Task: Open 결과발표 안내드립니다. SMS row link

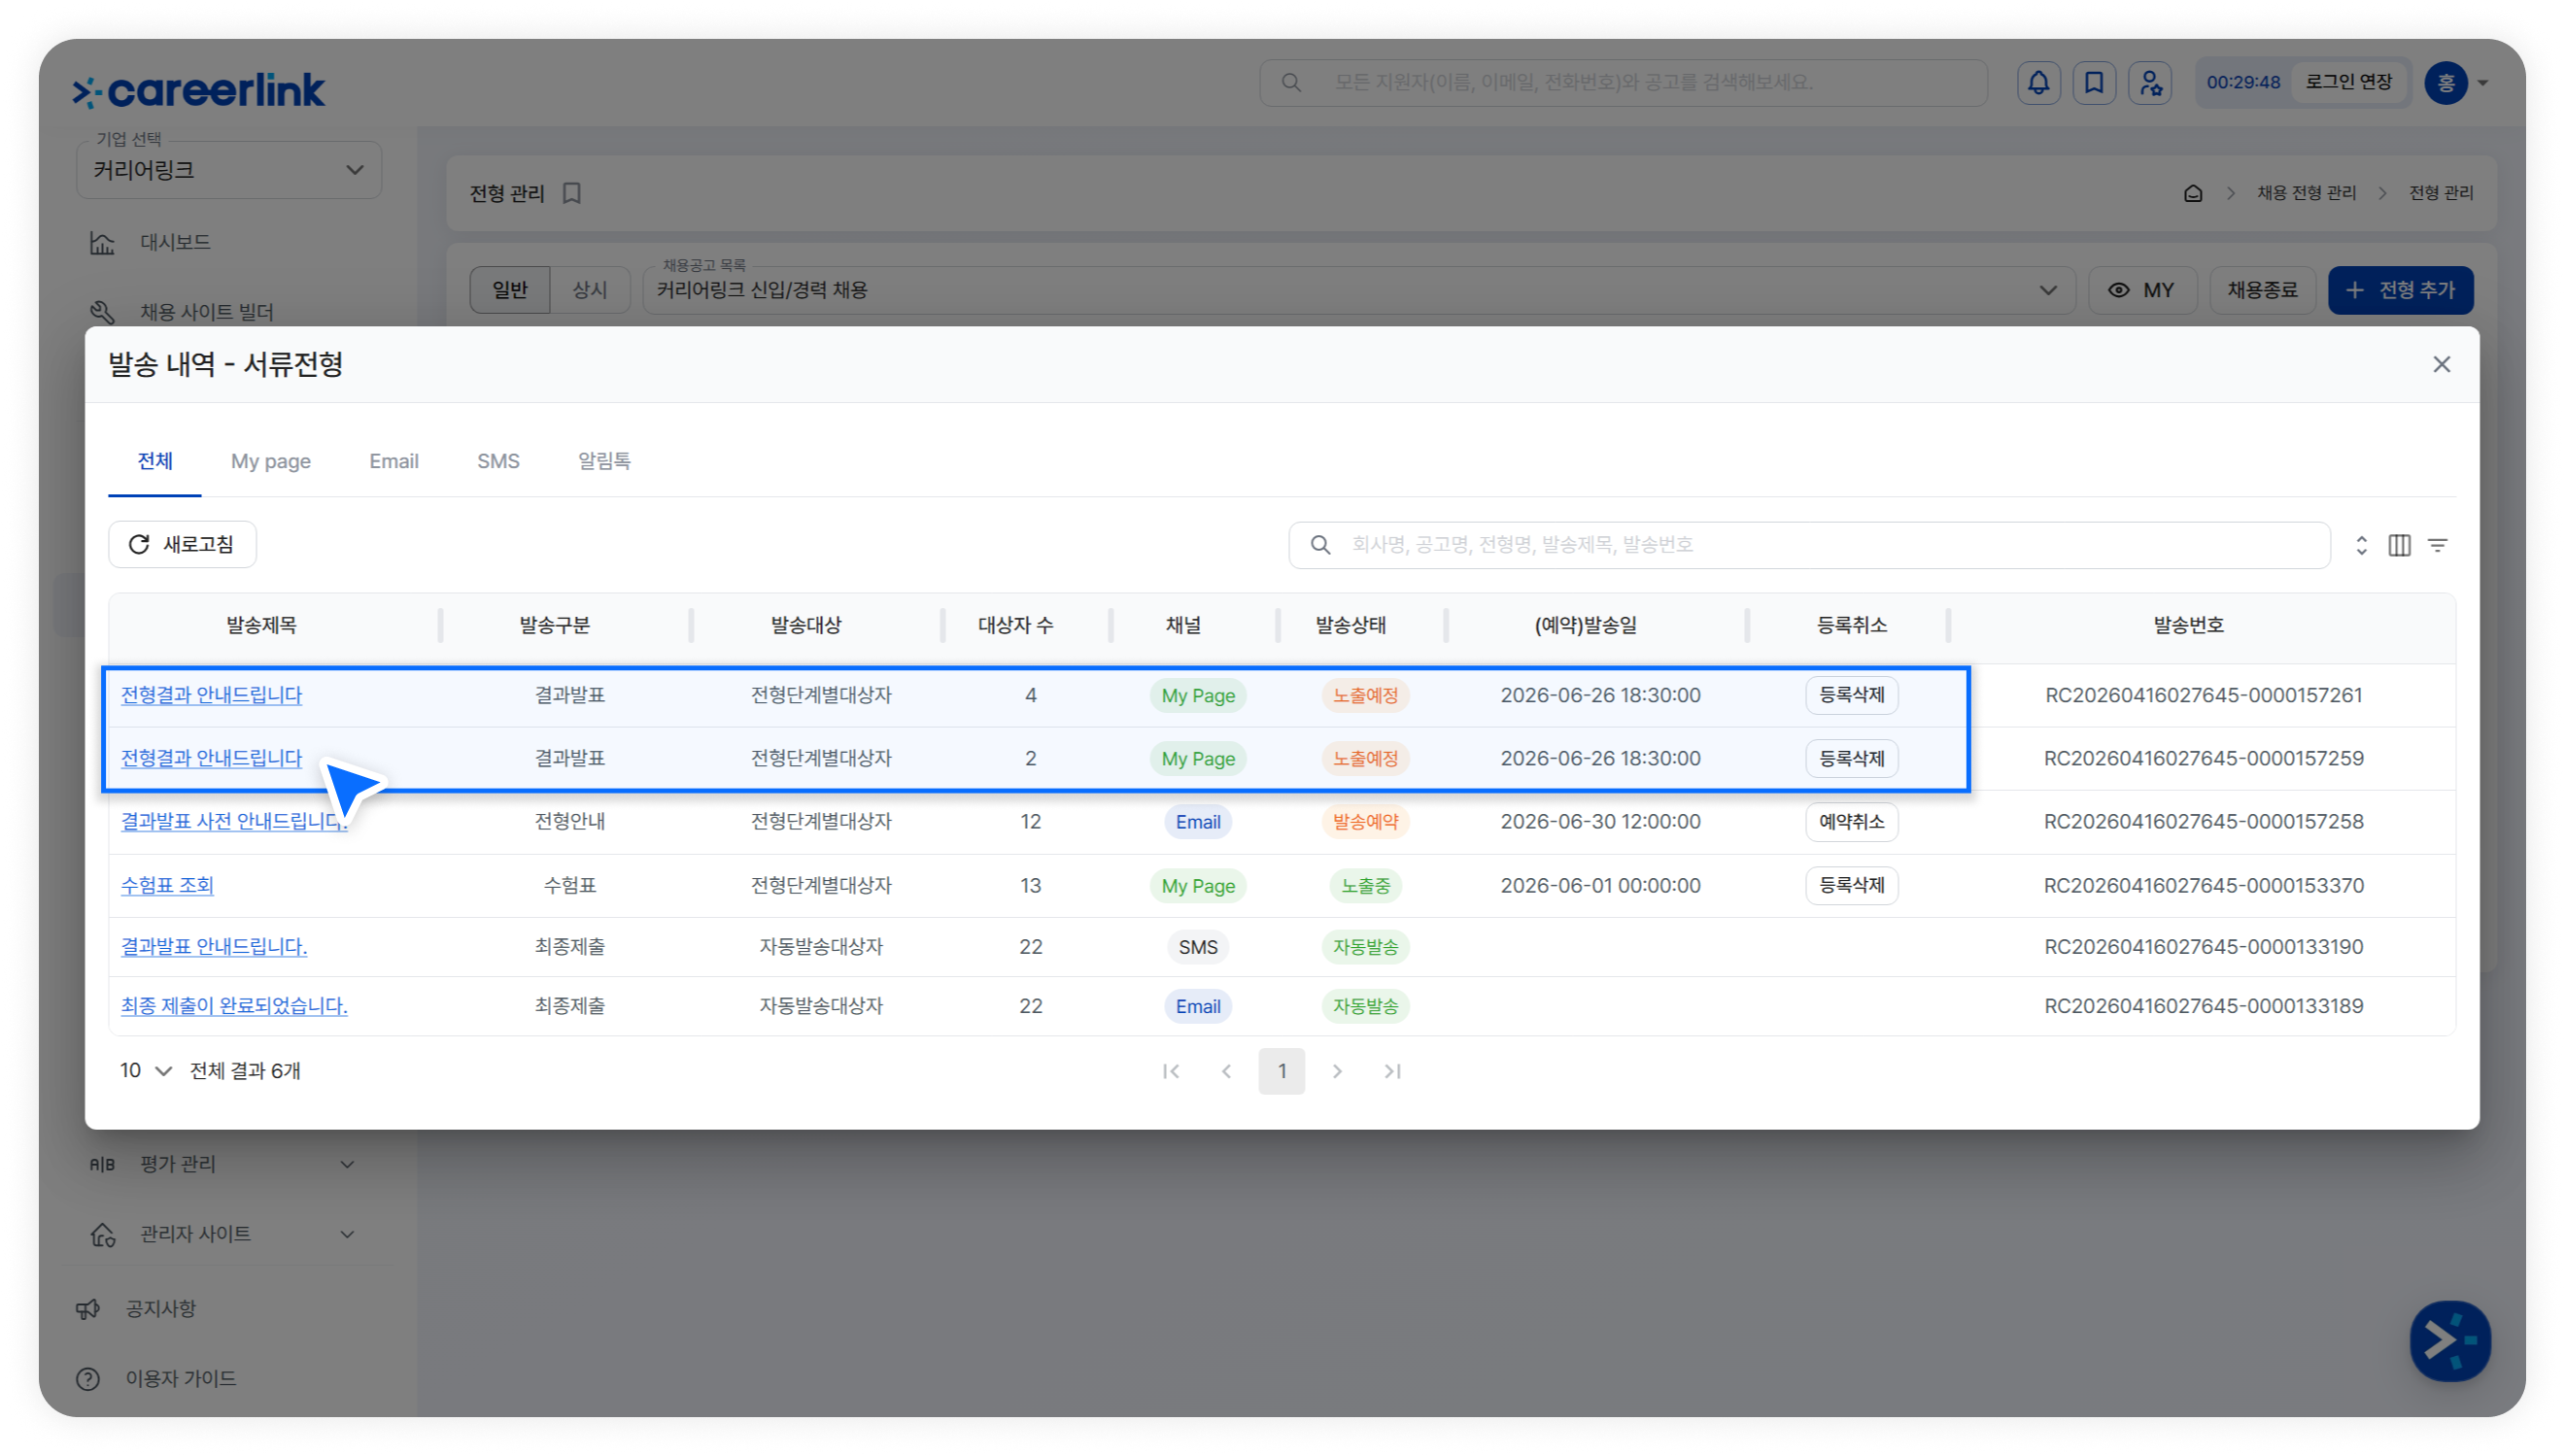Action: [214, 946]
